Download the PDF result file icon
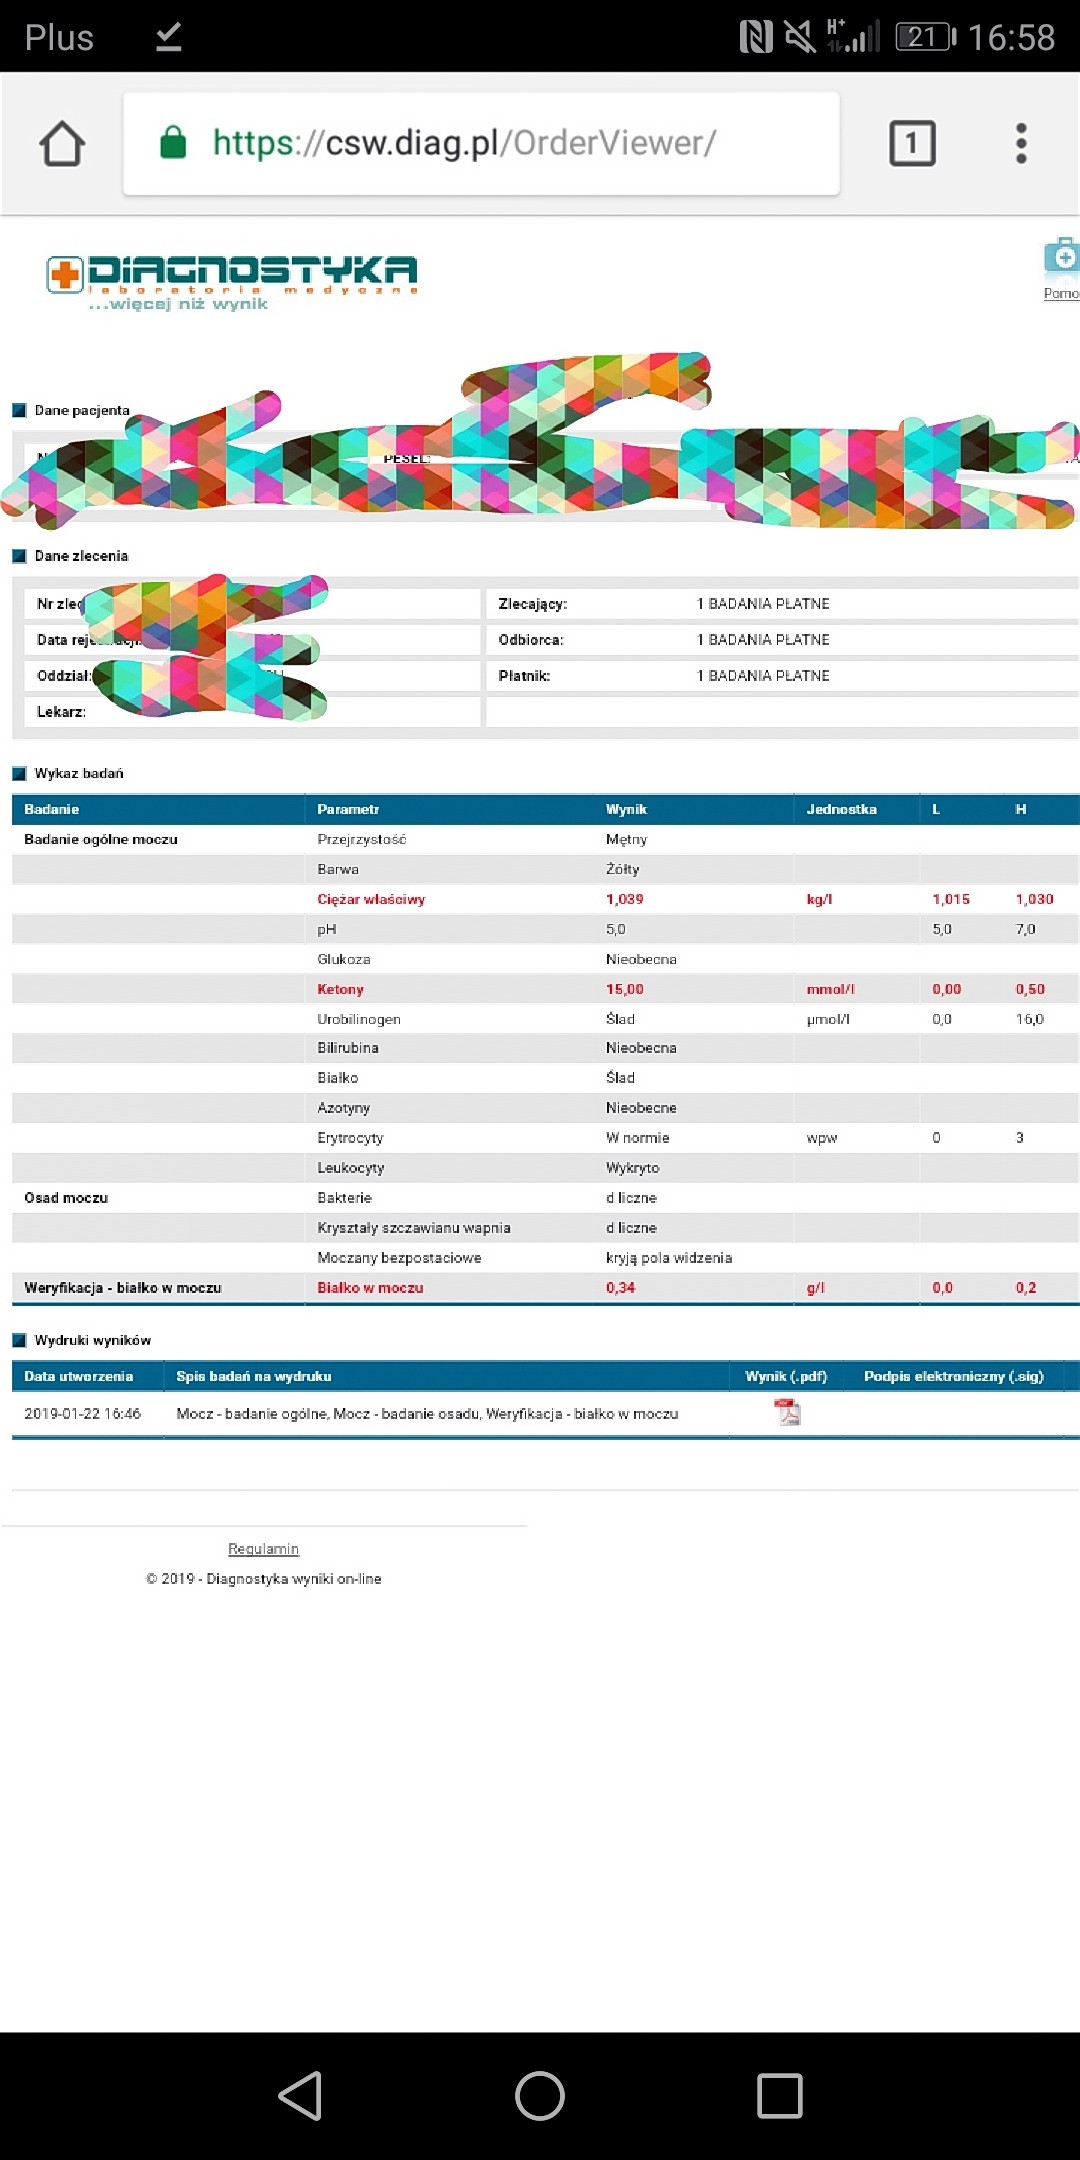 pyautogui.click(x=787, y=1412)
